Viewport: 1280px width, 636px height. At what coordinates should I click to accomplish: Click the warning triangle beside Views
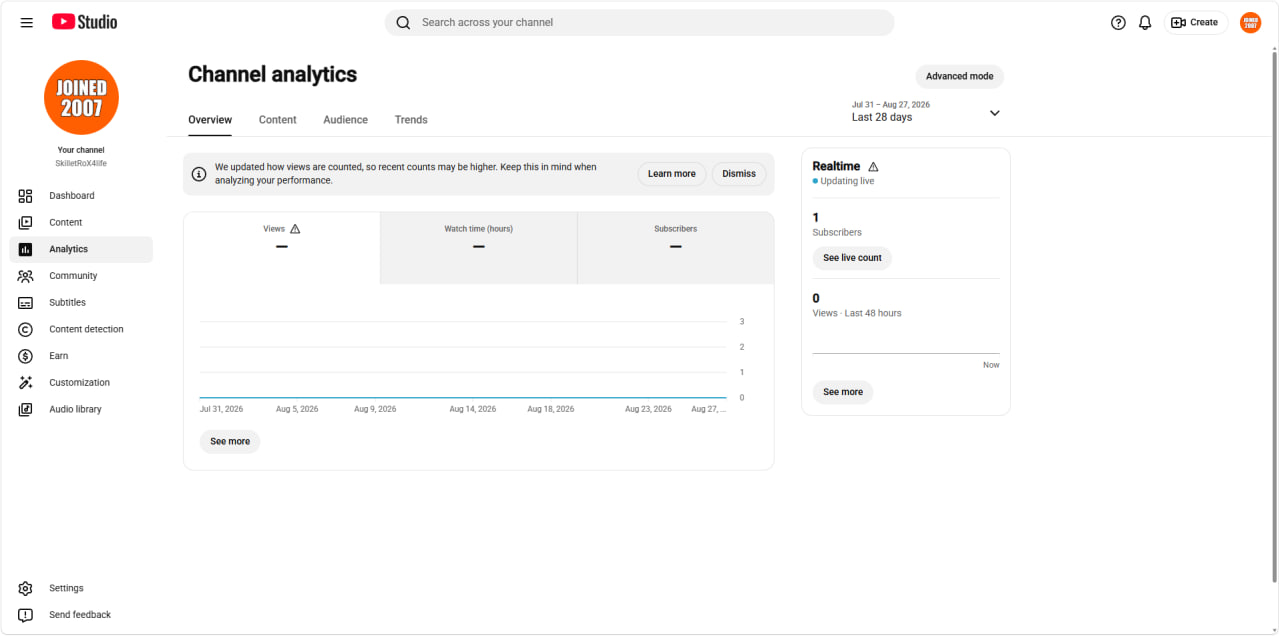(x=295, y=229)
